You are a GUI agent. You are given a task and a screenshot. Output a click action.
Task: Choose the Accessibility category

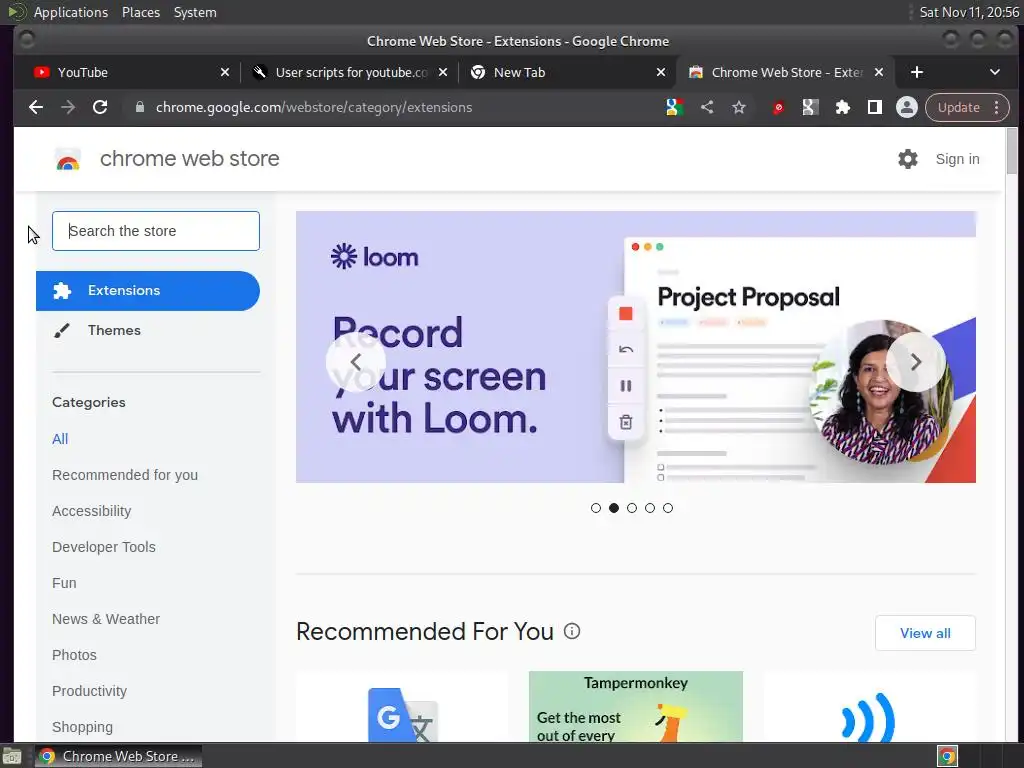pos(91,511)
